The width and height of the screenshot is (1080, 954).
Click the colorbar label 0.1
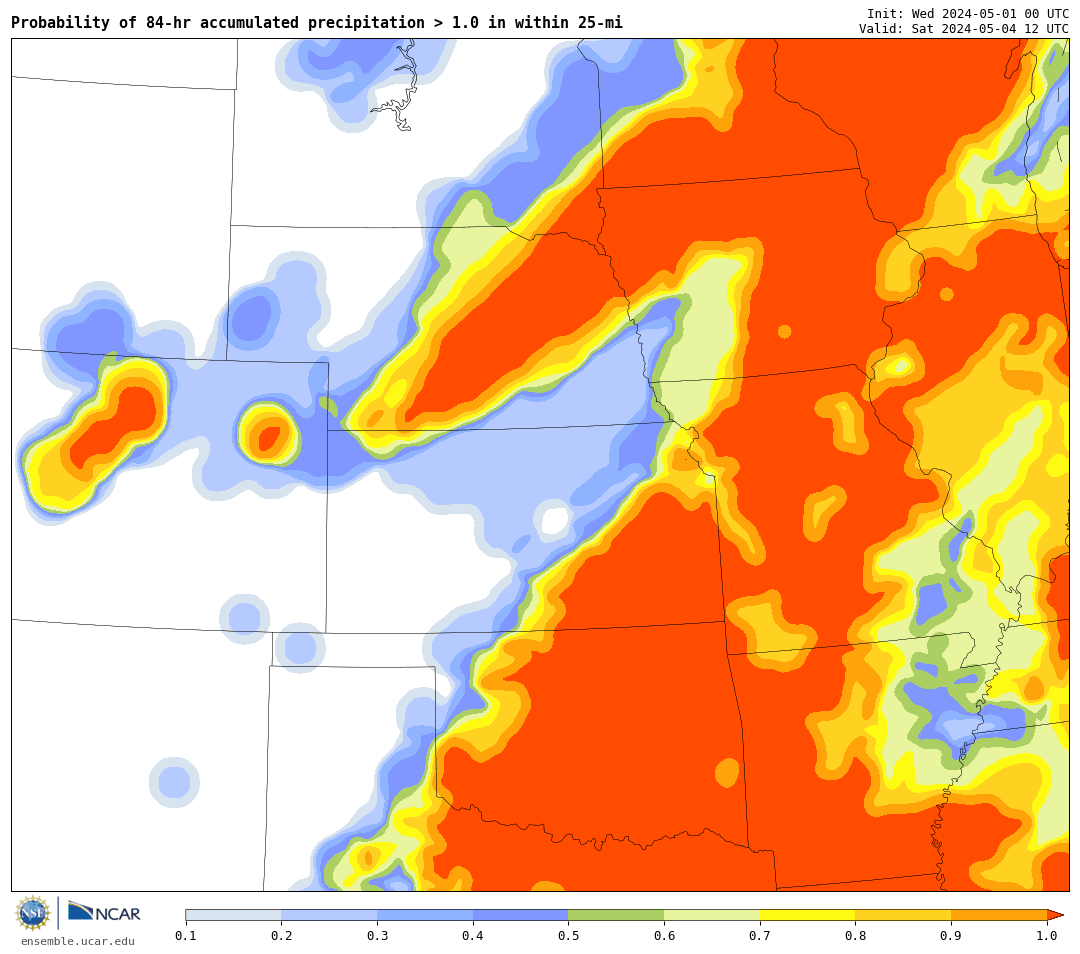click(x=186, y=935)
